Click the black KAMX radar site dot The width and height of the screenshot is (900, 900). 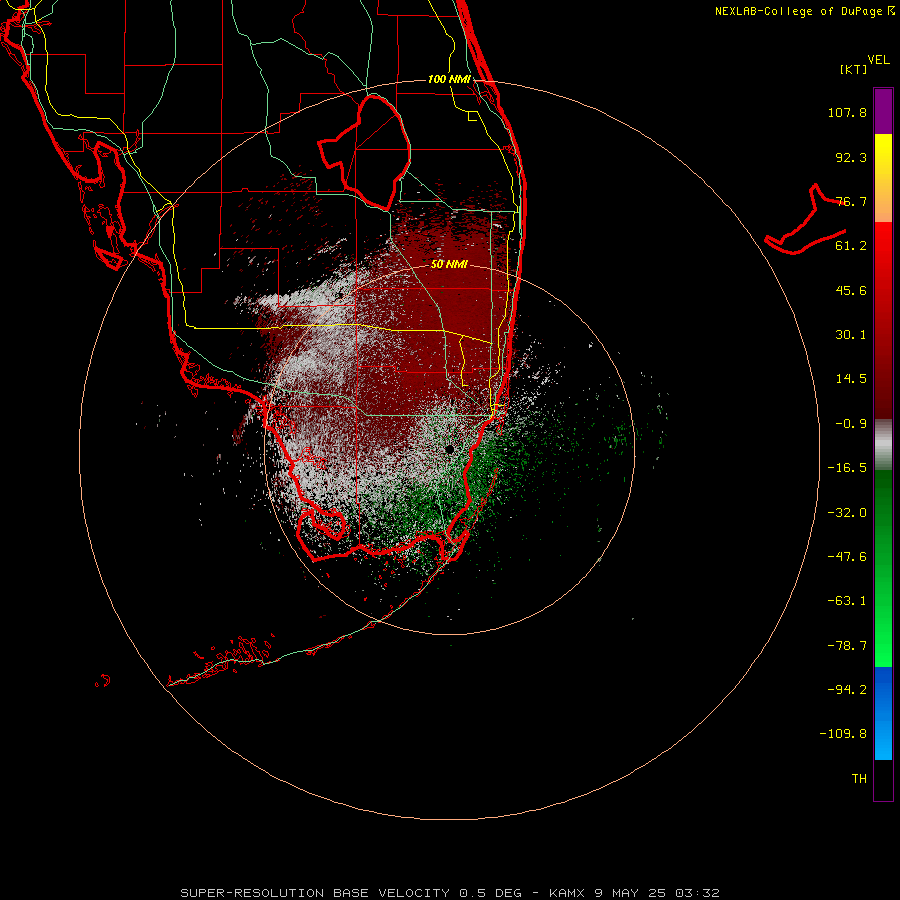click(449, 449)
